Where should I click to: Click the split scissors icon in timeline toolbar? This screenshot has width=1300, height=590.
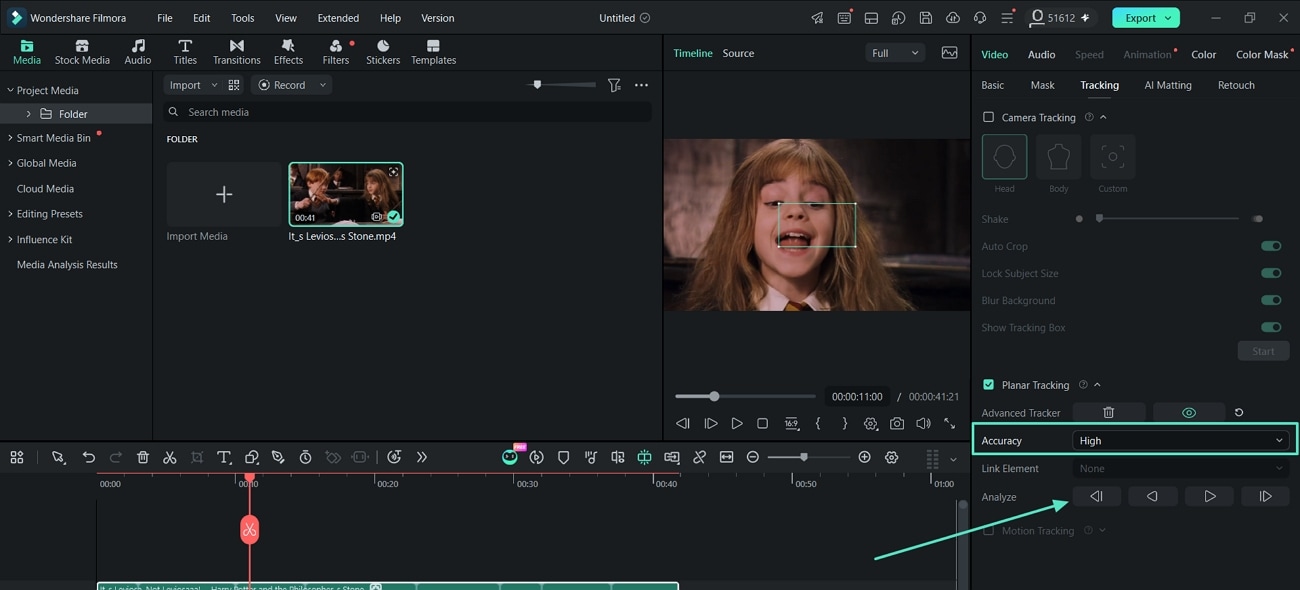tap(170, 457)
